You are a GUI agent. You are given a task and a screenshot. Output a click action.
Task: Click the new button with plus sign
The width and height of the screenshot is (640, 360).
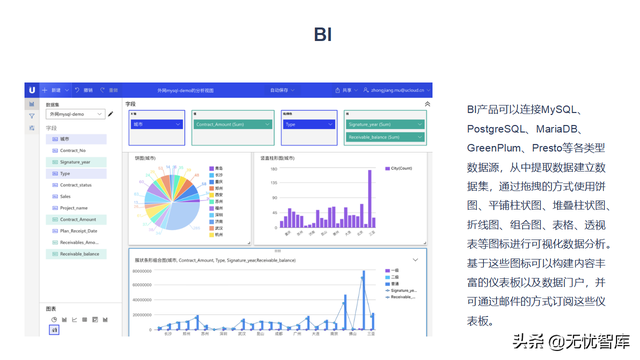(x=55, y=90)
